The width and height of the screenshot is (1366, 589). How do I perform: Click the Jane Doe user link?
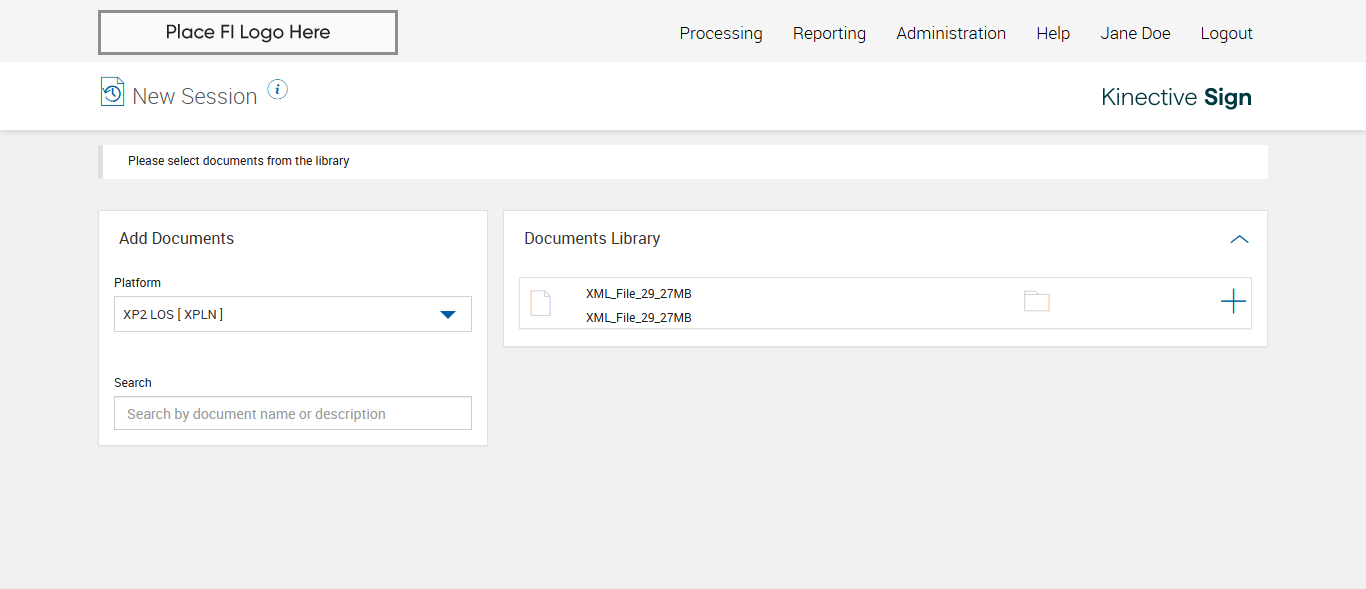coord(1135,33)
